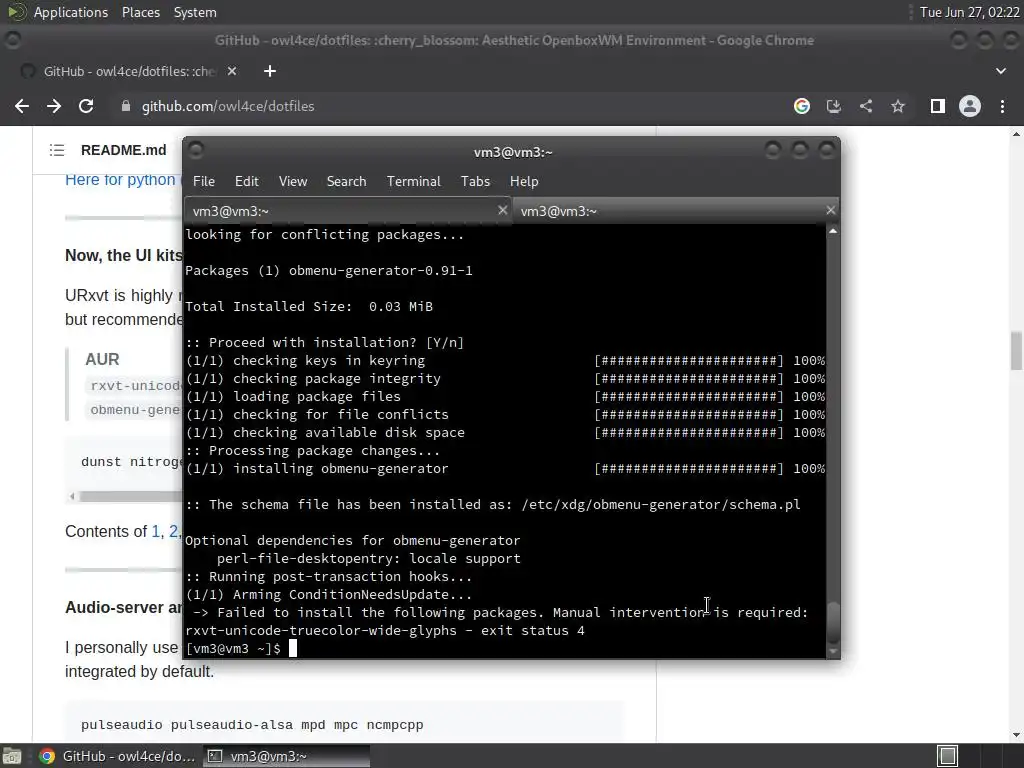This screenshot has height=768, width=1024.
Task: Click the terminal icon in taskbar
Action: pos(214,756)
